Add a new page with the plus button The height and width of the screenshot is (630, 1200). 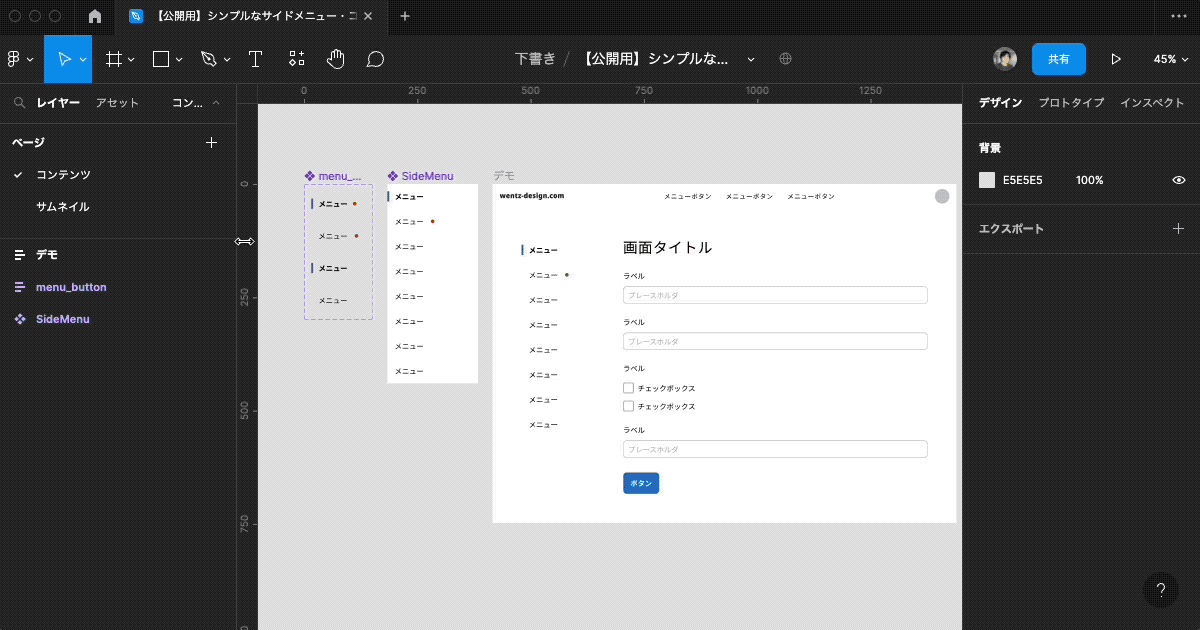coord(211,142)
